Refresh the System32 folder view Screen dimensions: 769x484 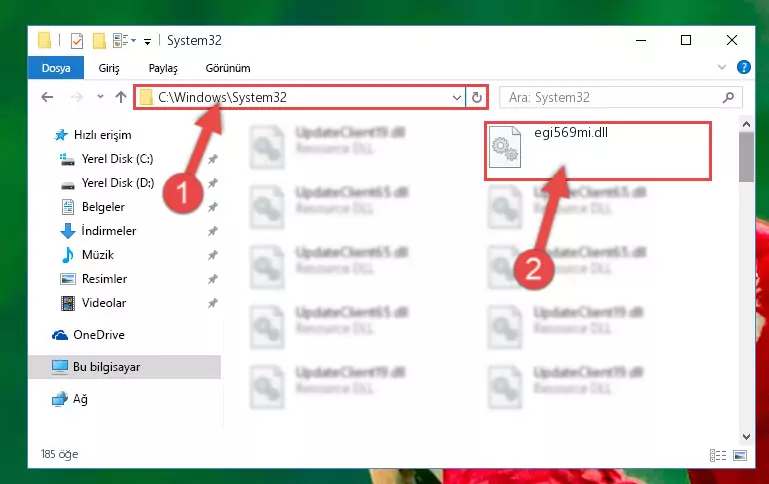tap(477, 98)
